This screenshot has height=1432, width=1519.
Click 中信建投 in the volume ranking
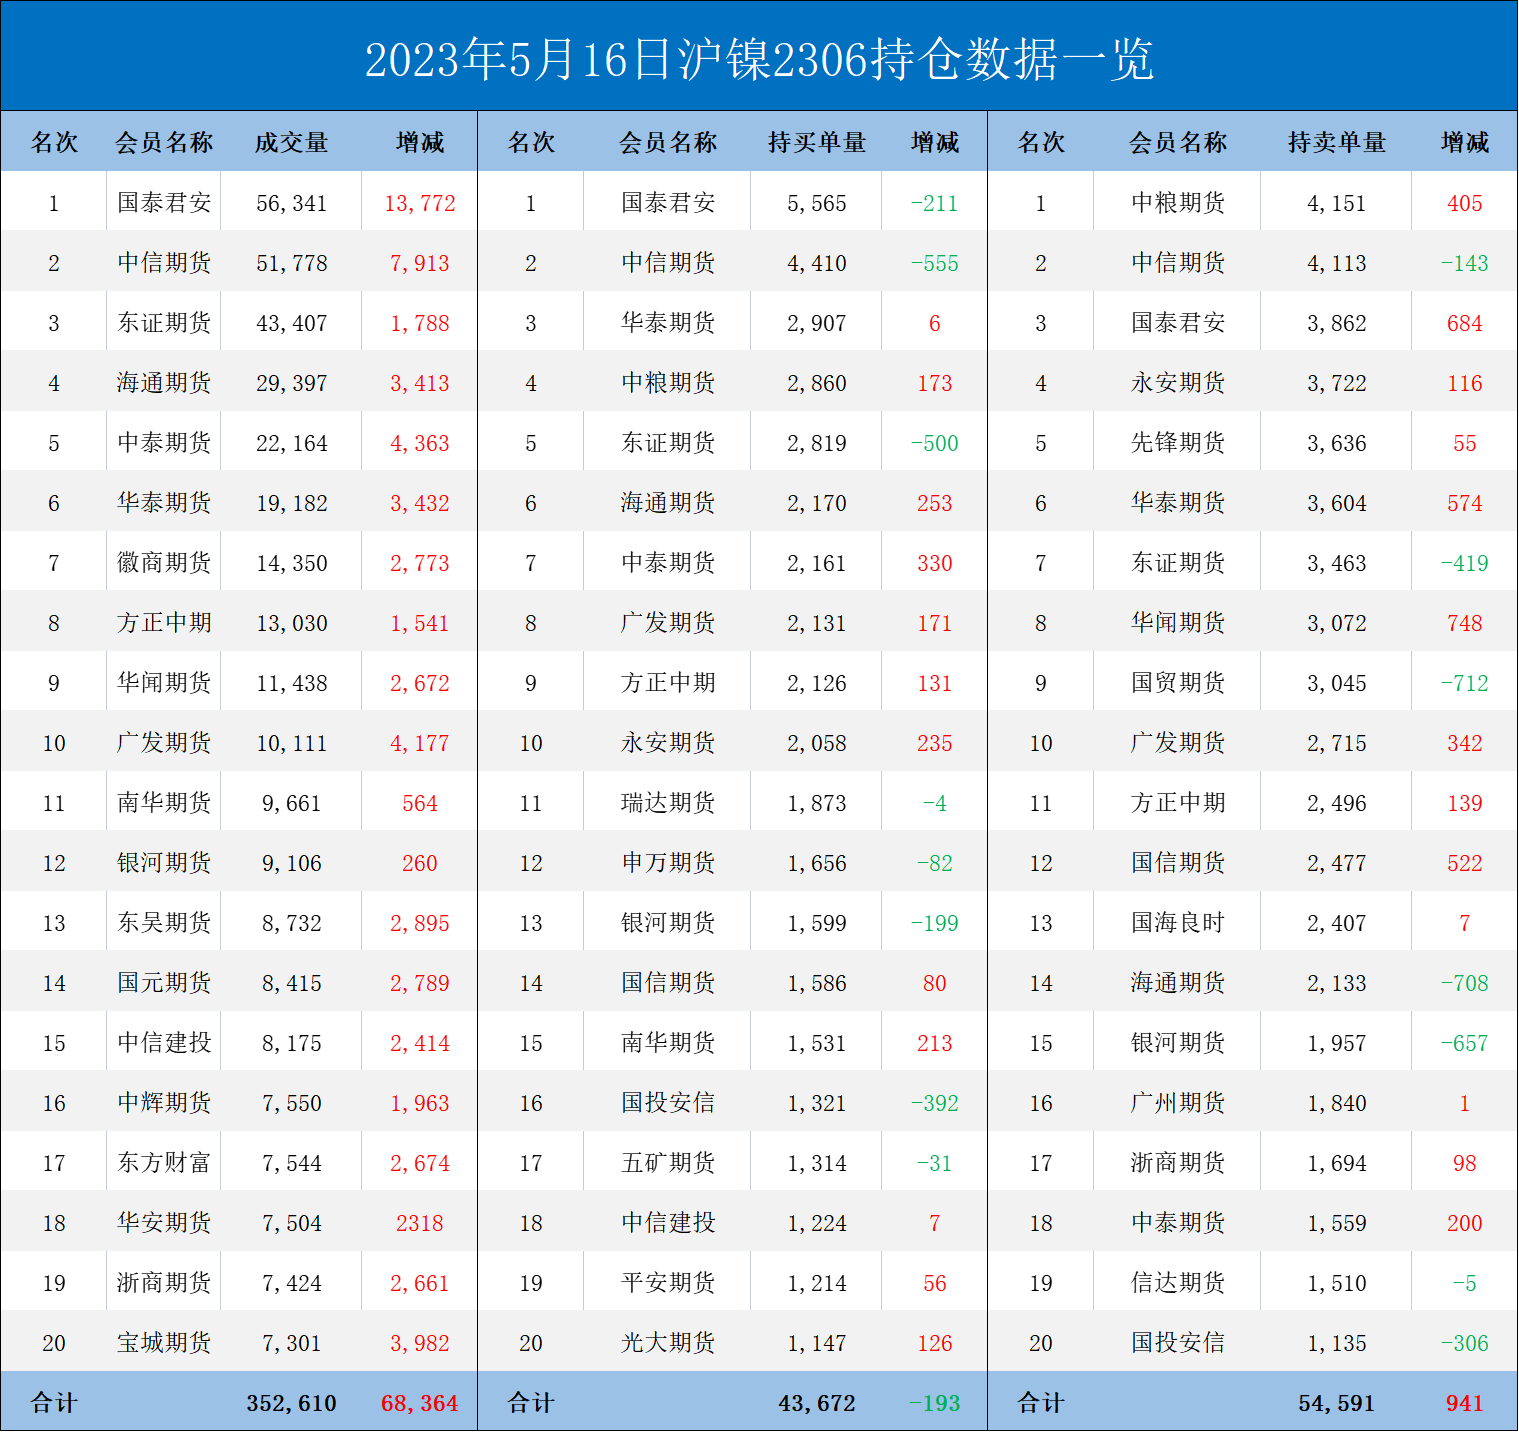164,1042
